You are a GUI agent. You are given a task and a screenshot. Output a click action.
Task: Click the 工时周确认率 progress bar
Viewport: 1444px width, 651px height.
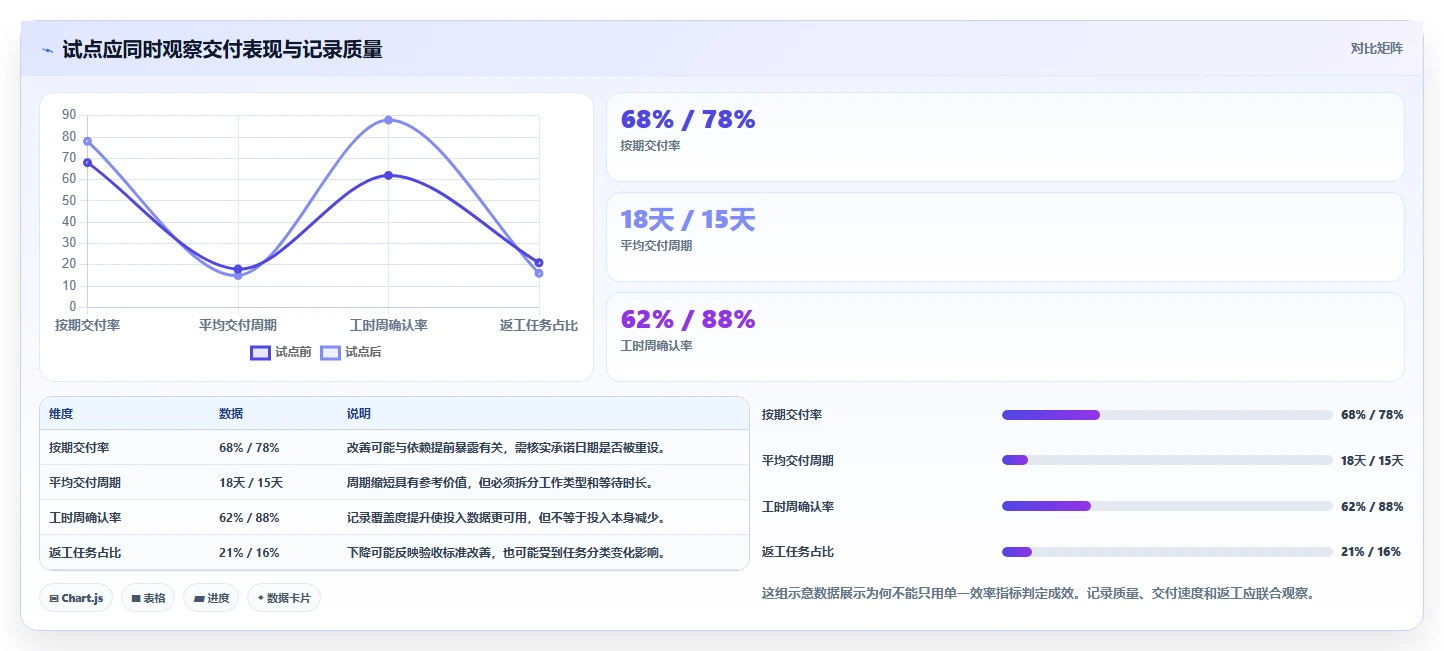point(1167,506)
